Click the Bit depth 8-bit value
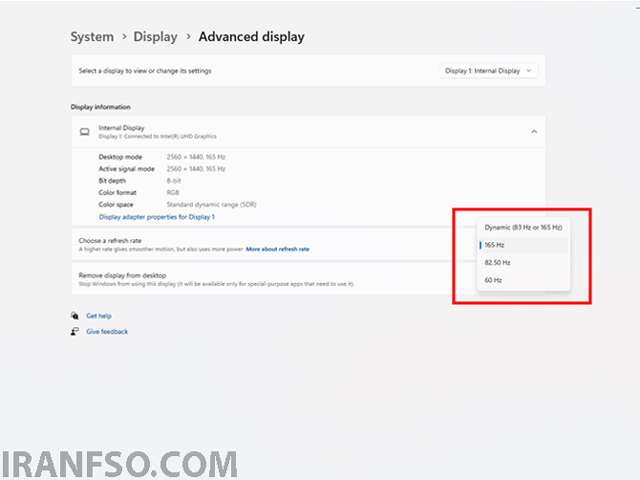 [x=174, y=180]
